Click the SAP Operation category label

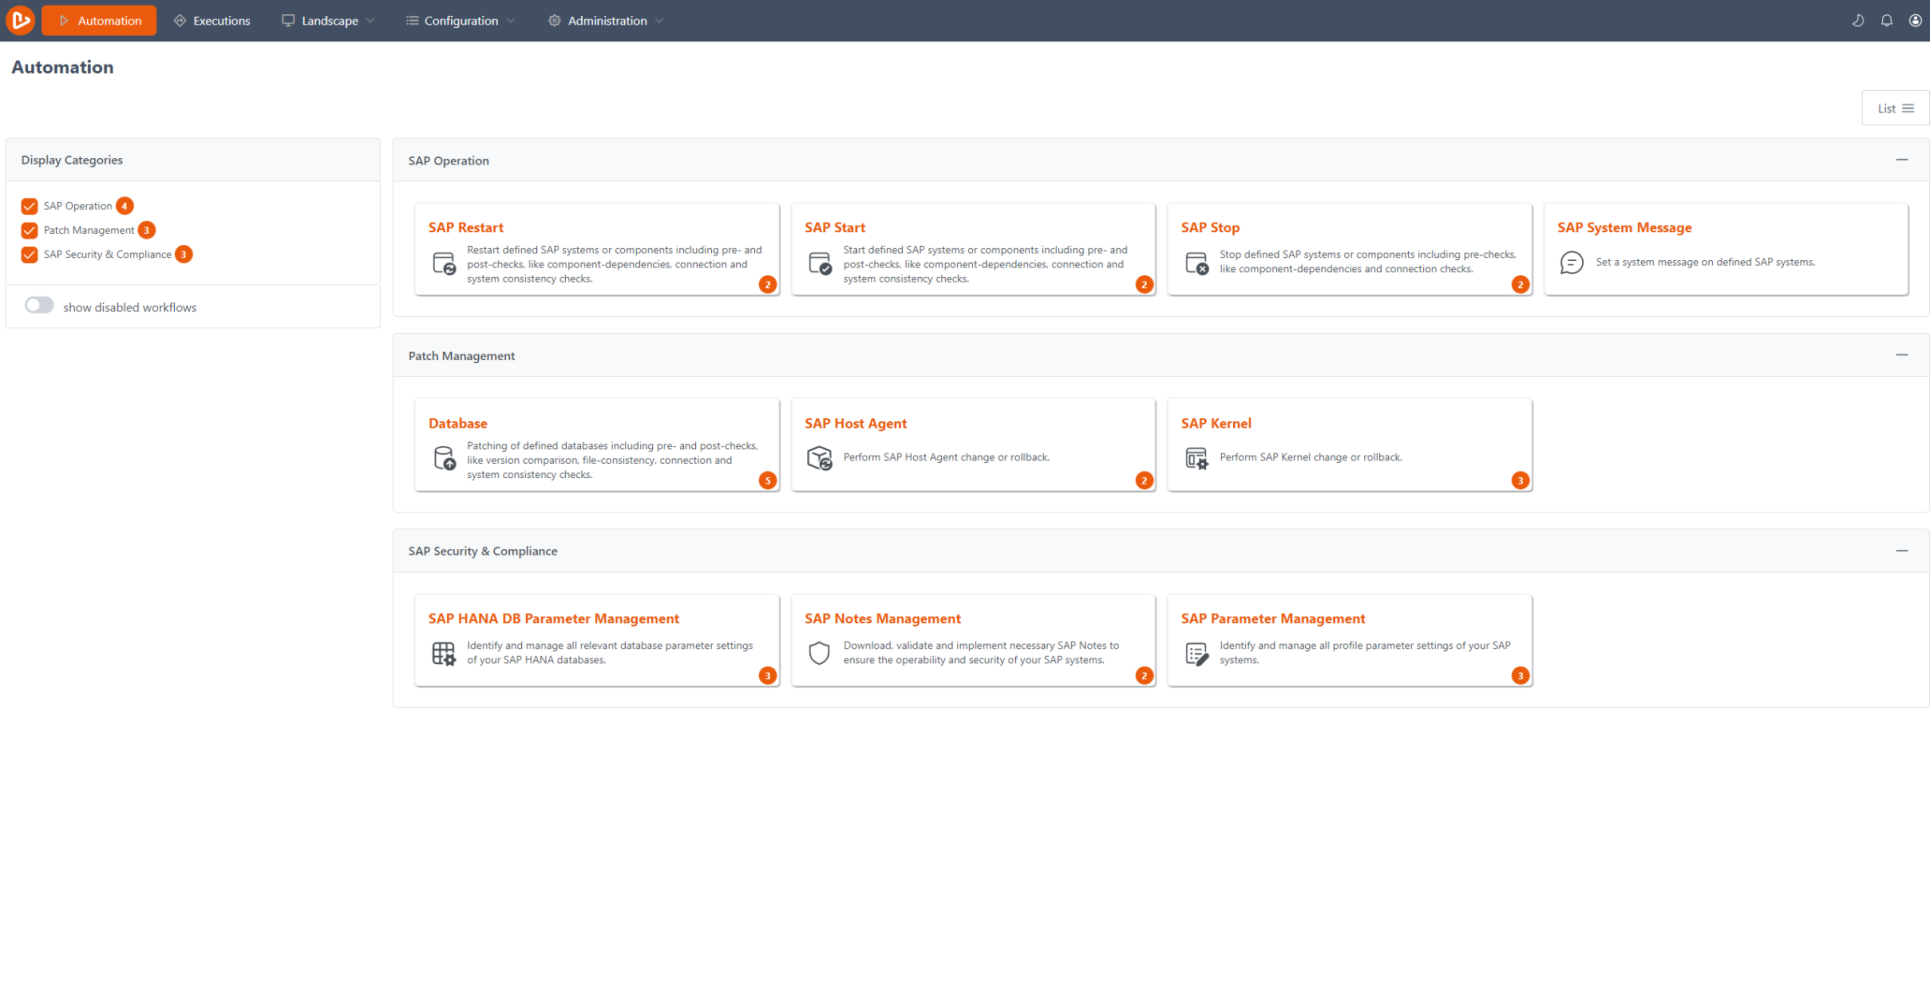(x=78, y=206)
